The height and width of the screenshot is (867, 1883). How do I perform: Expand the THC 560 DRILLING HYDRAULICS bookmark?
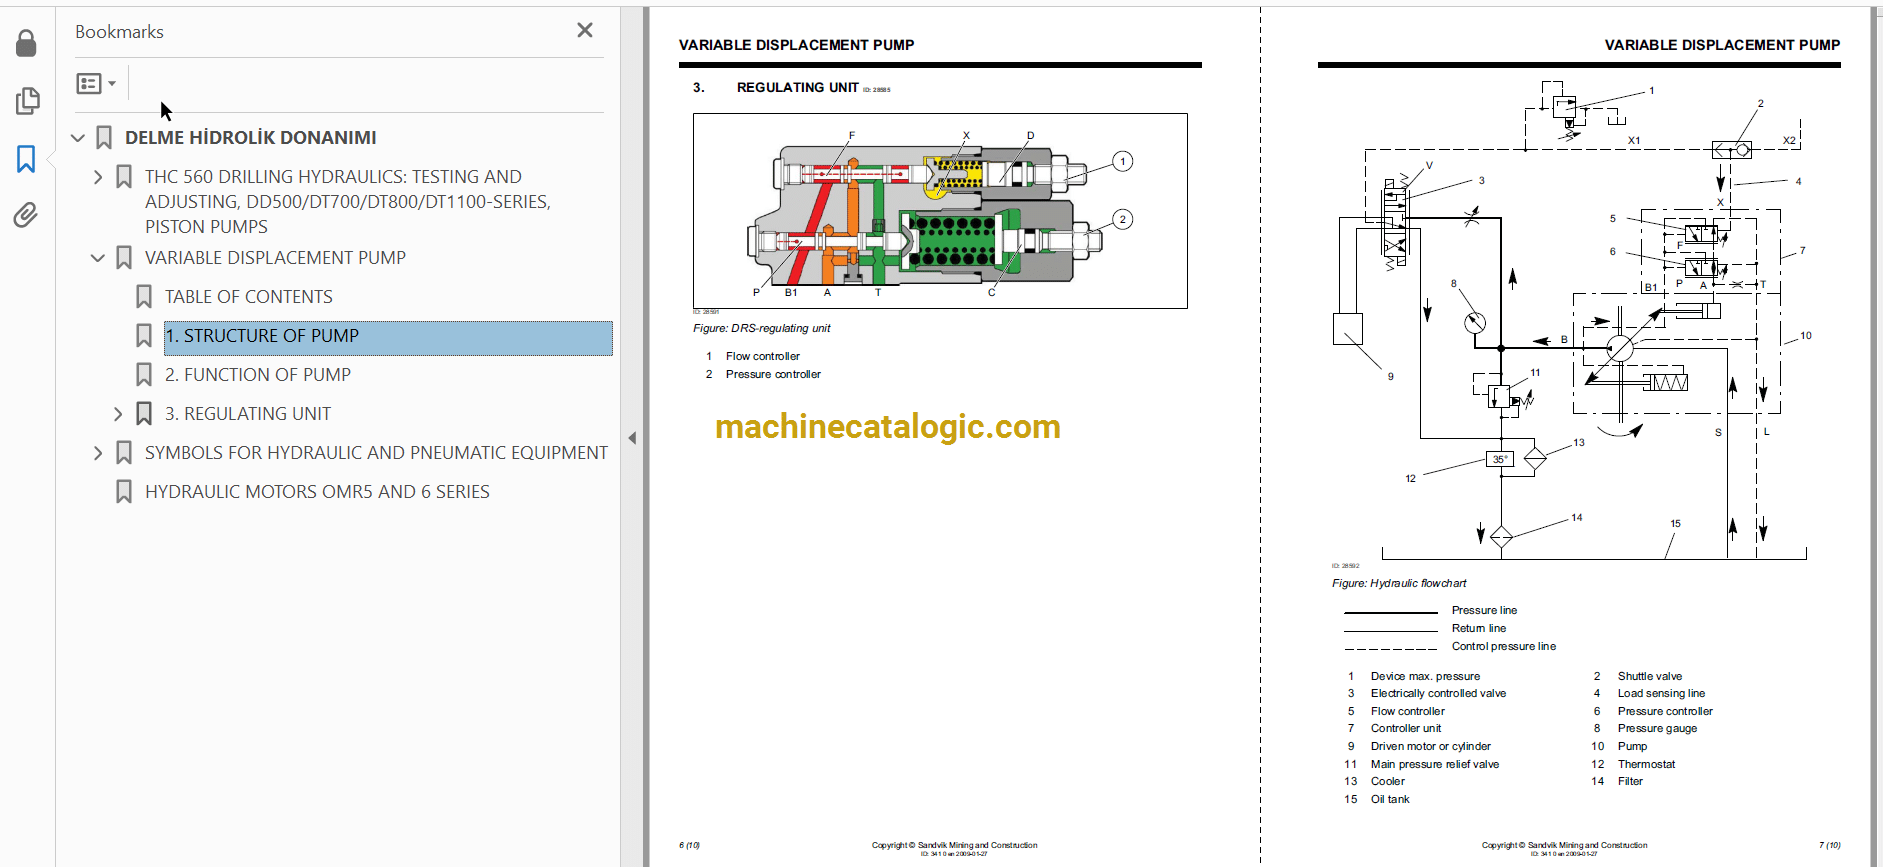coord(98,177)
